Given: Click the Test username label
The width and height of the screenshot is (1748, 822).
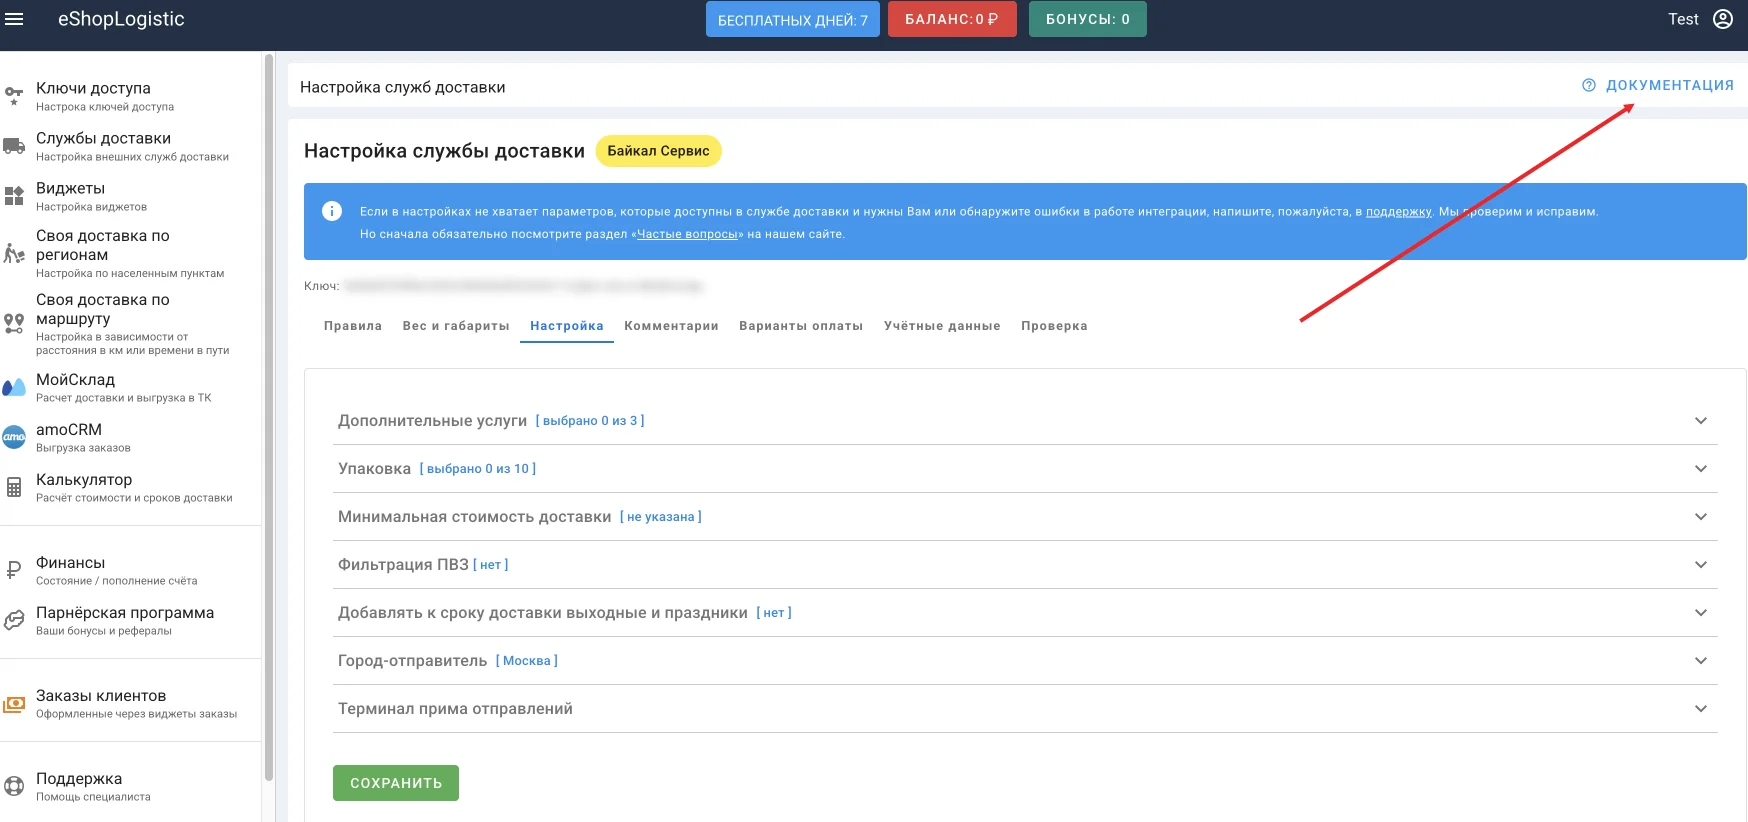Looking at the screenshot, I should click(x=1683, y=19).
